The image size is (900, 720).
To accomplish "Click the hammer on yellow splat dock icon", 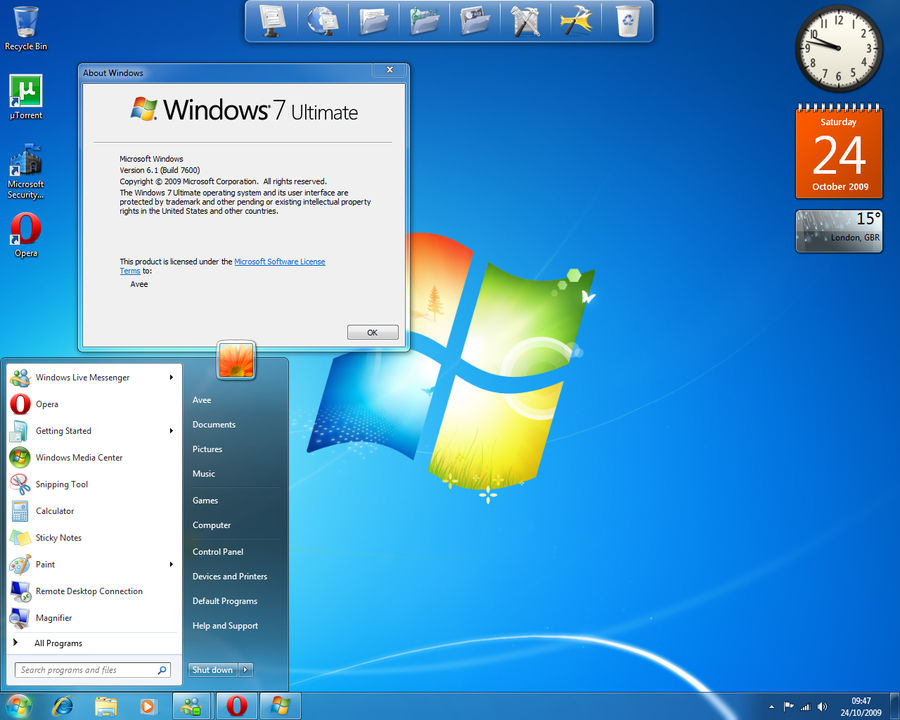I will (576, 21).
